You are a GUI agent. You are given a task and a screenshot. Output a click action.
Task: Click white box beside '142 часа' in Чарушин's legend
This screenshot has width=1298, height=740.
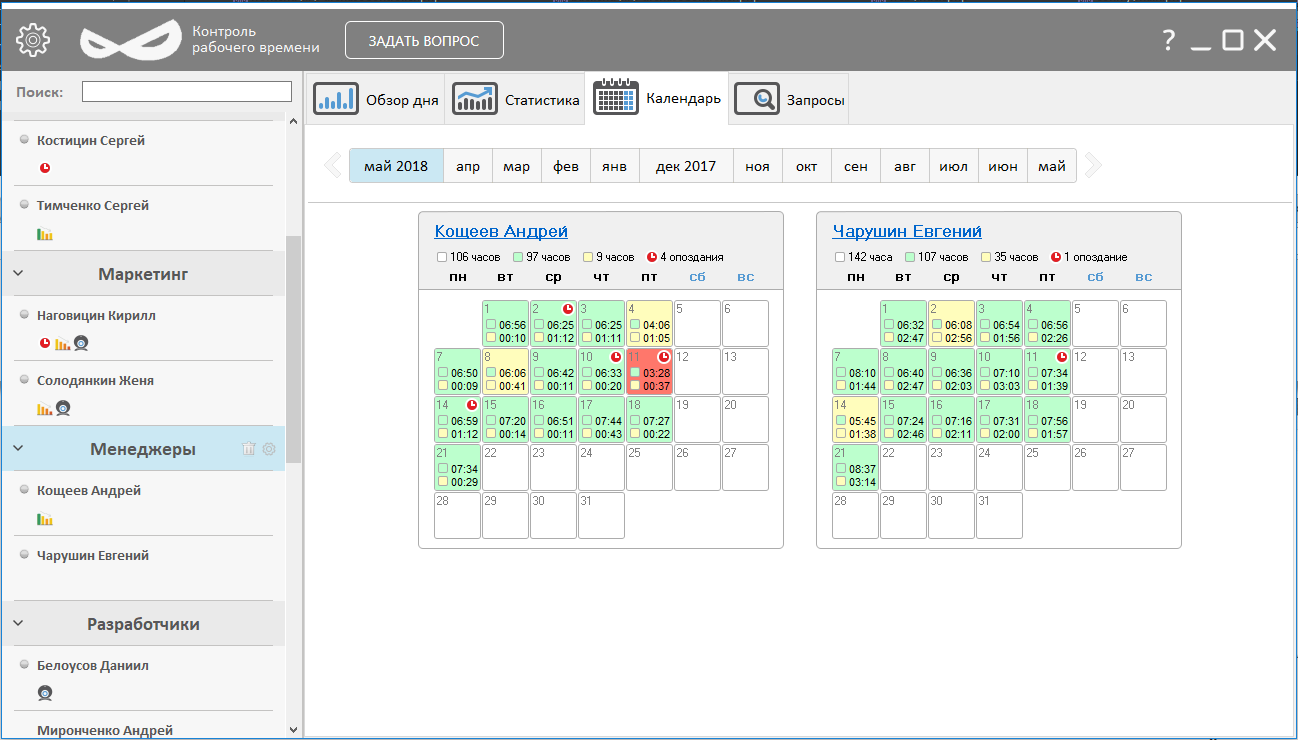[x=839, y=257]
